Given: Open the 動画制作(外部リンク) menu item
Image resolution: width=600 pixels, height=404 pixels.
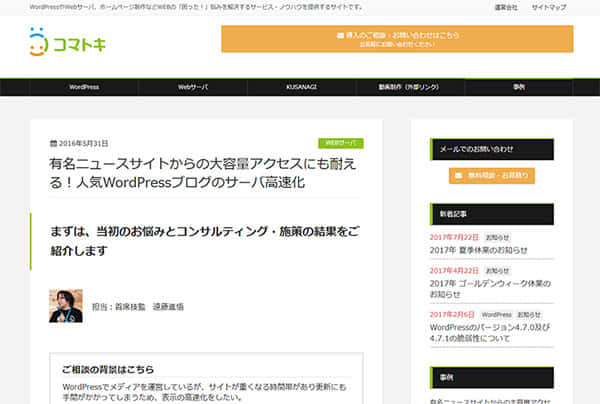Looking at the screenshot, I should click(409, 87).
